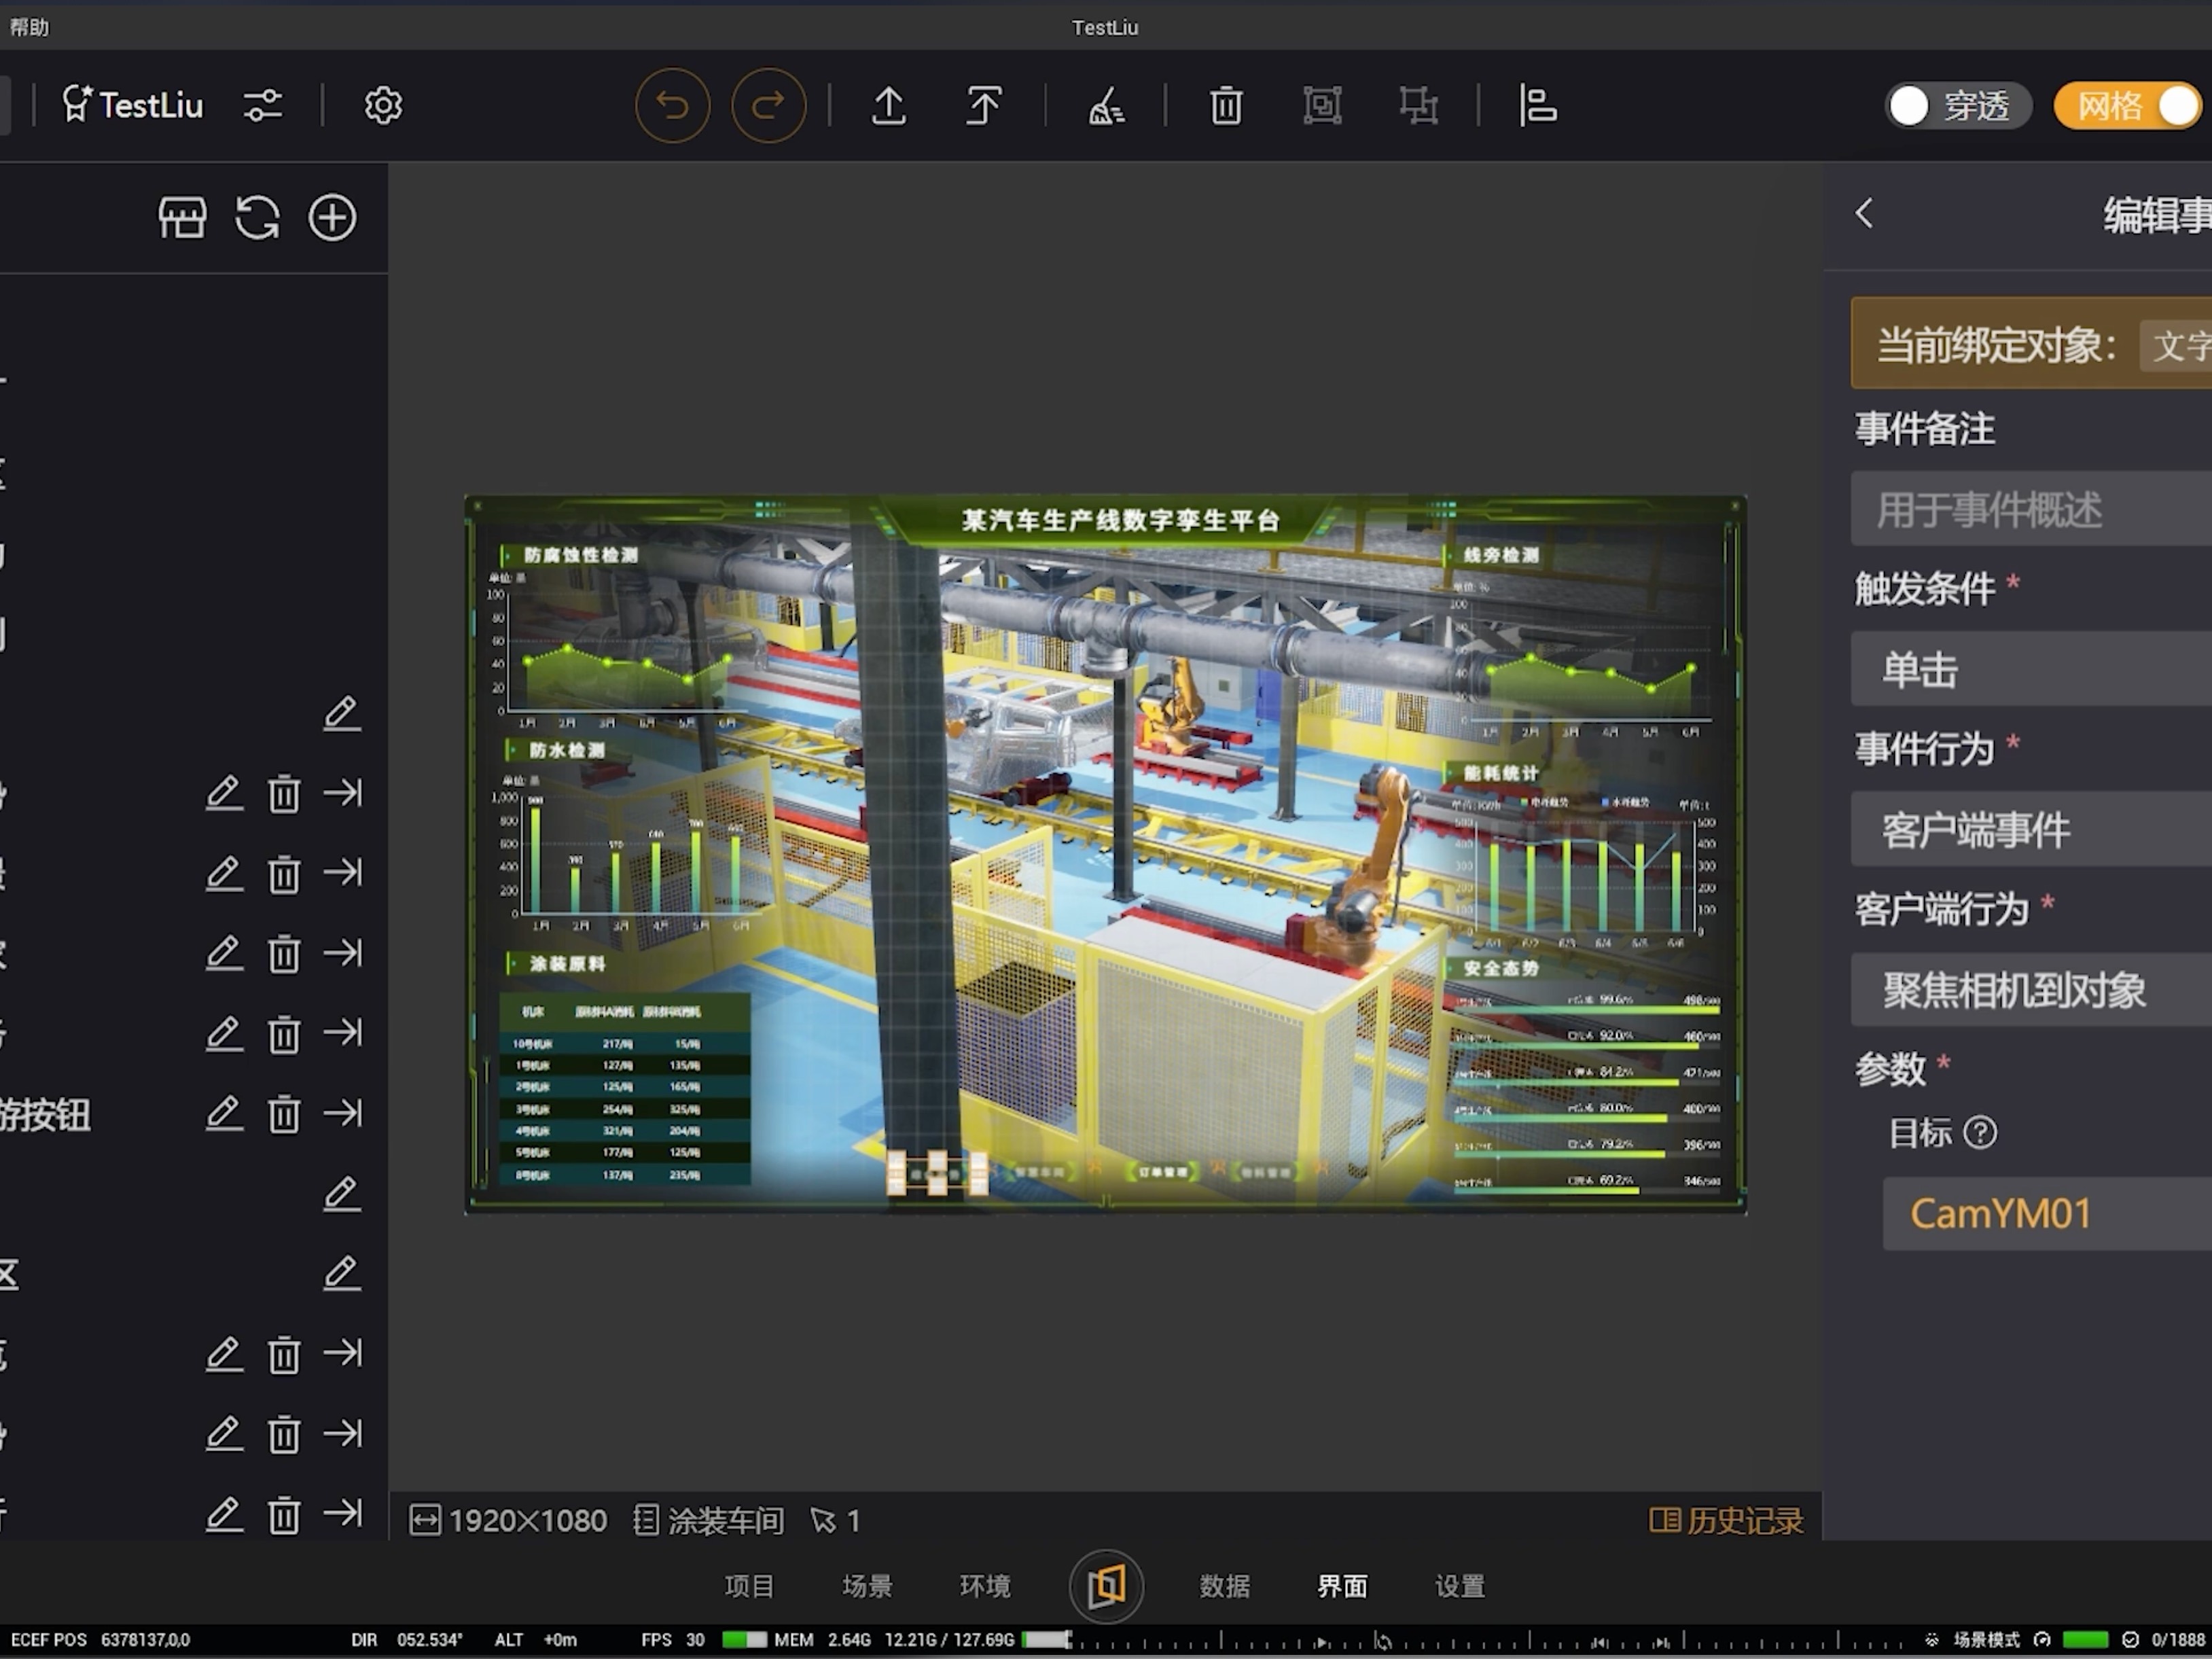The width and height of the screenshot is (2212, 1659).
Task: Open the 客户端行为 dropdown showing 聚焦相机到对象
Action: point(2030,990)
